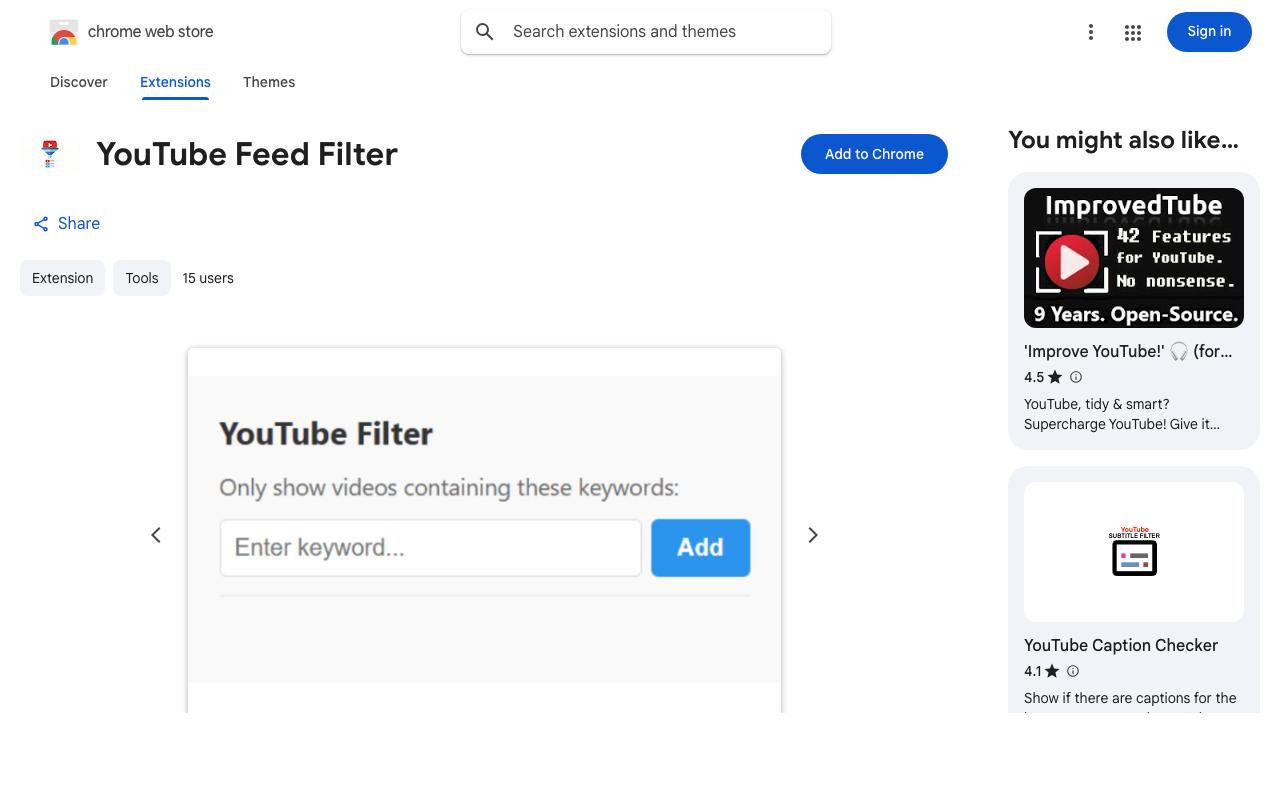This screenshot has width=1280, height=800.
Task: Click the Sign in button
Action: tap(1209, 32)
